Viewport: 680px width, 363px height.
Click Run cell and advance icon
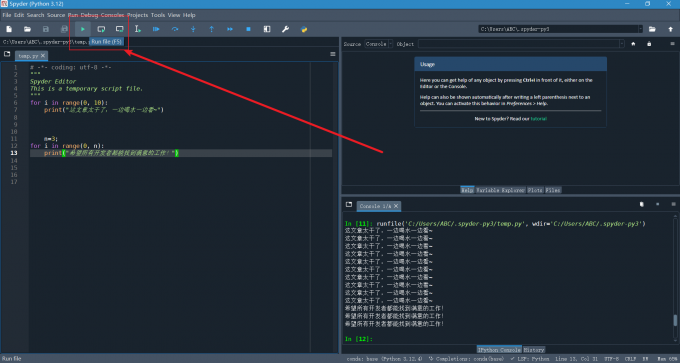(x=120, y=29)
